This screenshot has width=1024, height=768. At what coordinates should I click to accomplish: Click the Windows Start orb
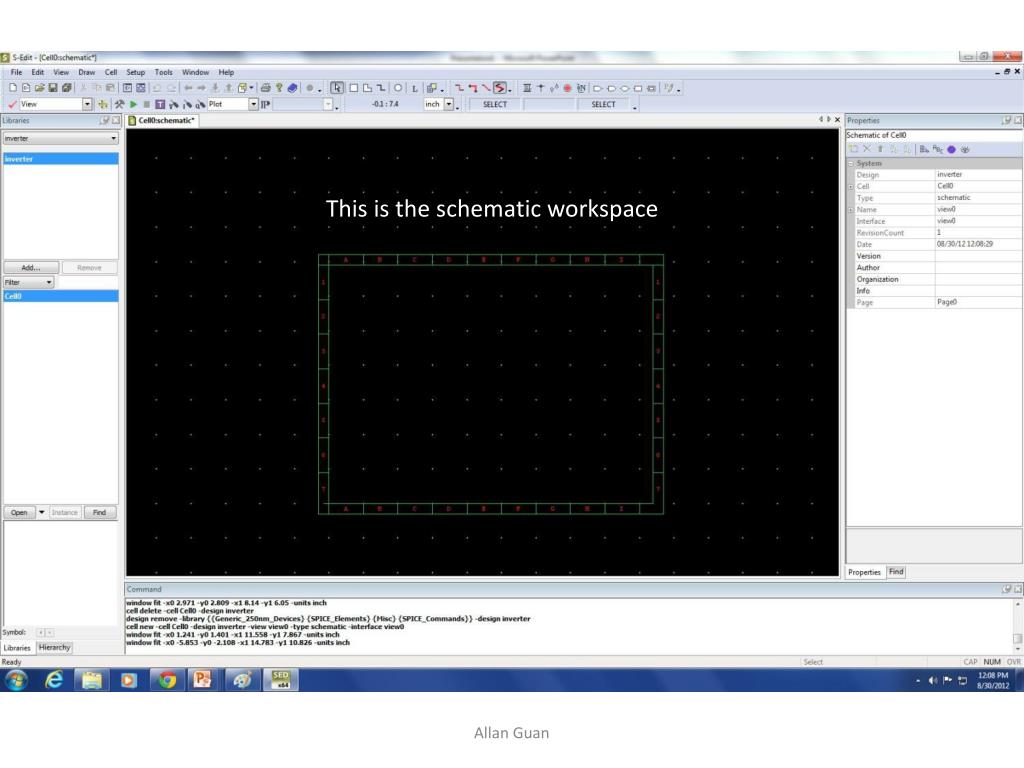coord(16,680)
